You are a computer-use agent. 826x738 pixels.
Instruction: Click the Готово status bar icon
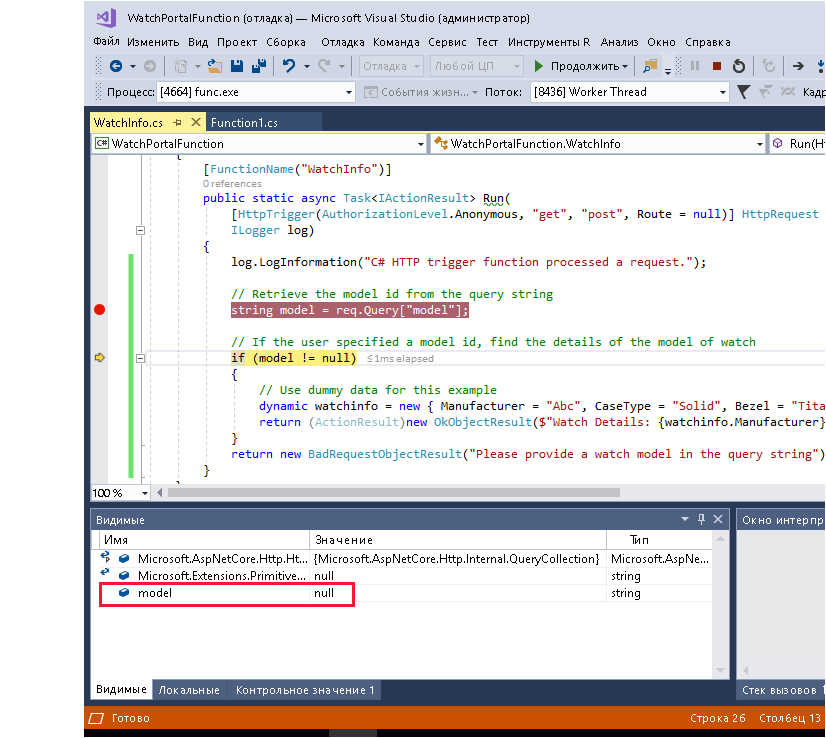96,719
